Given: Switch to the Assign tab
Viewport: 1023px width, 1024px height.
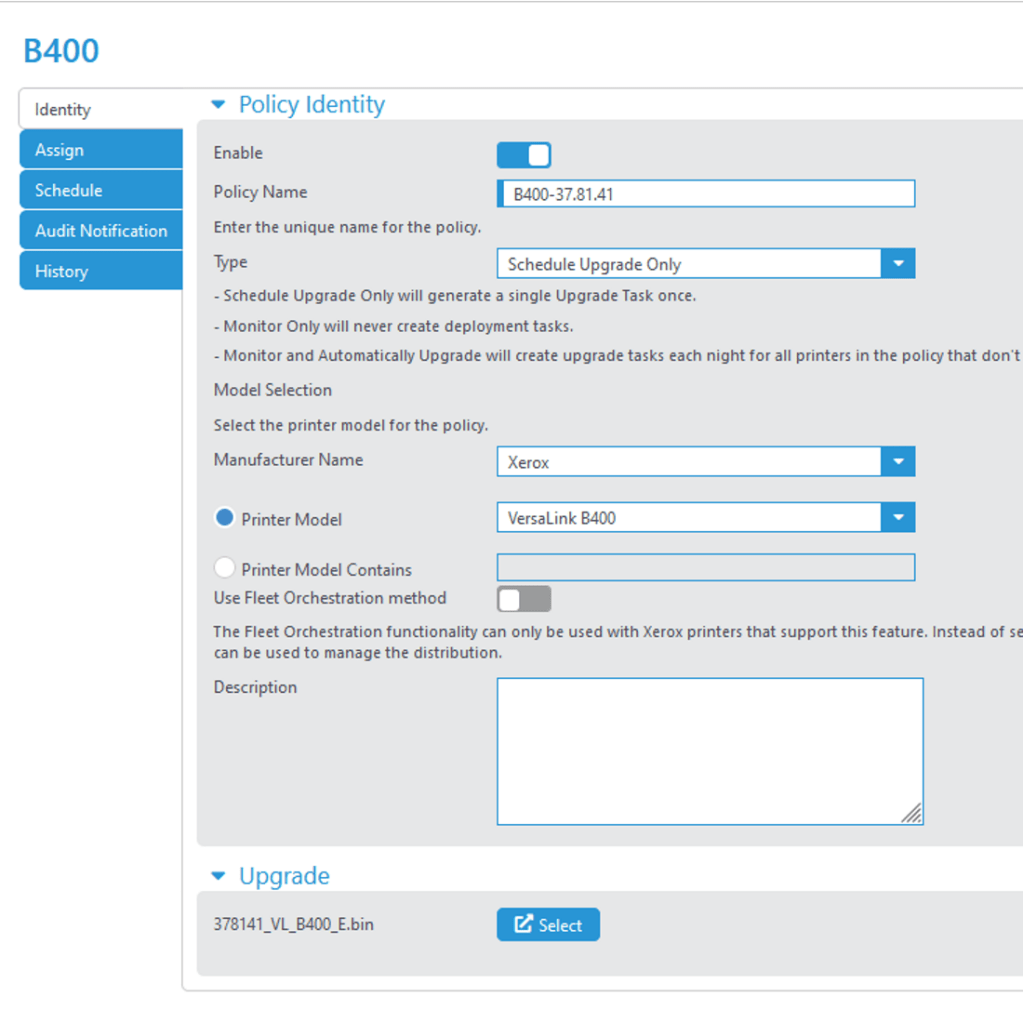Looking at the screenshot, I should tap(100, 150).
